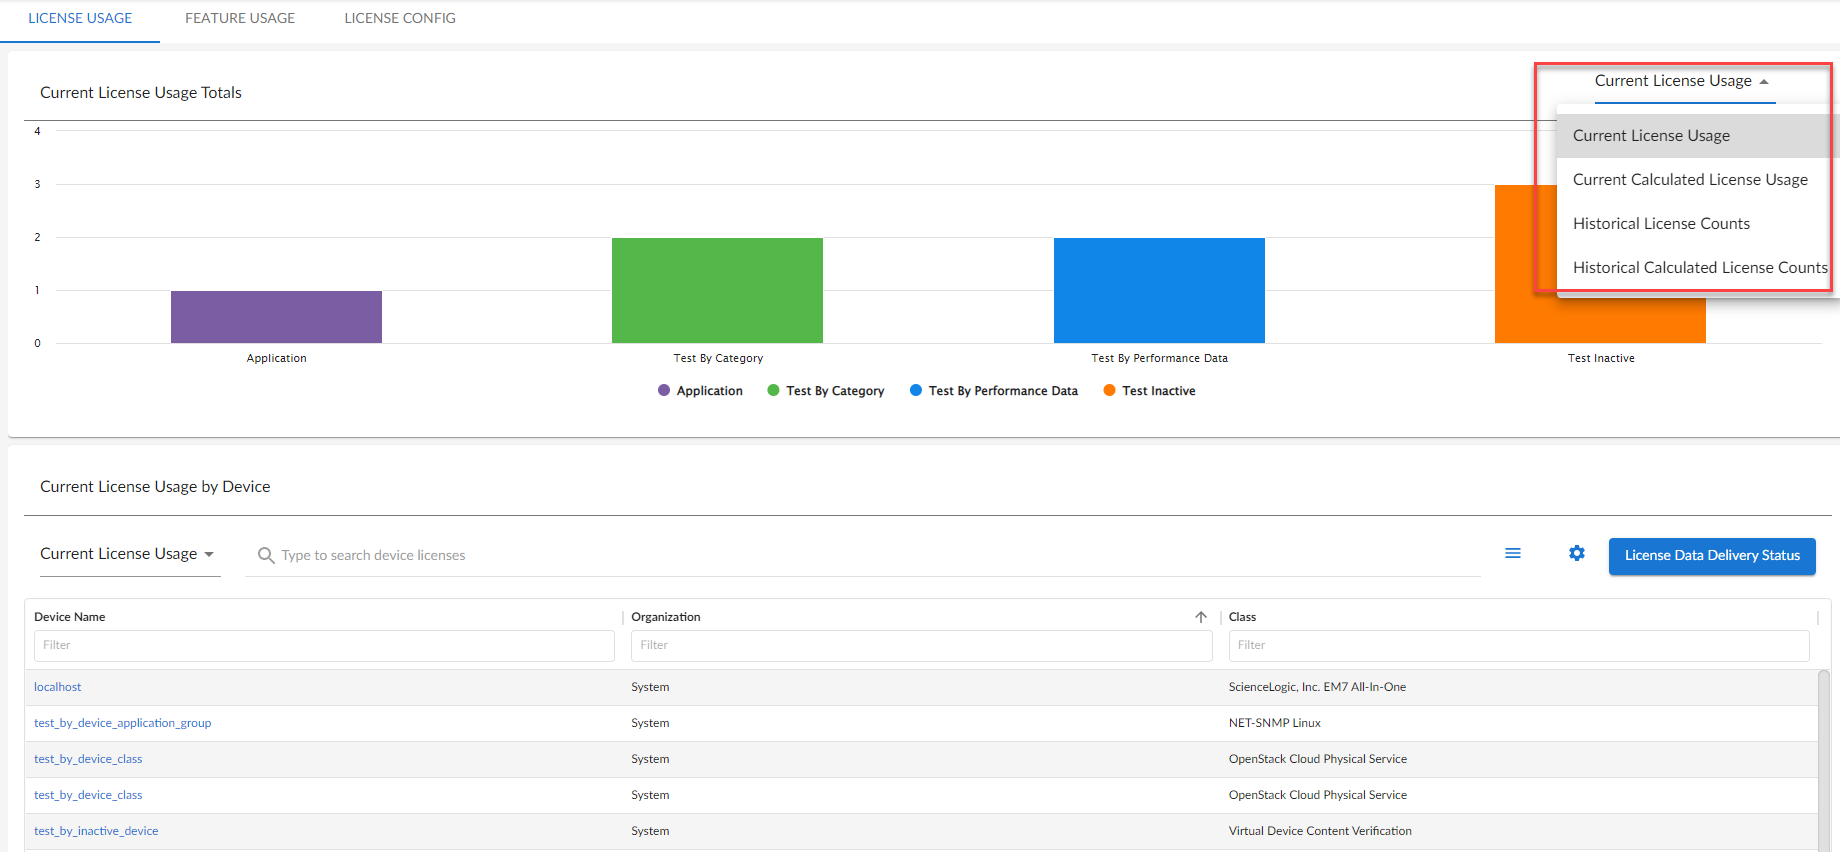Toggle the Test By Category legend series
This screenshot has width=1840, height=852.
(x=826, y=391)
